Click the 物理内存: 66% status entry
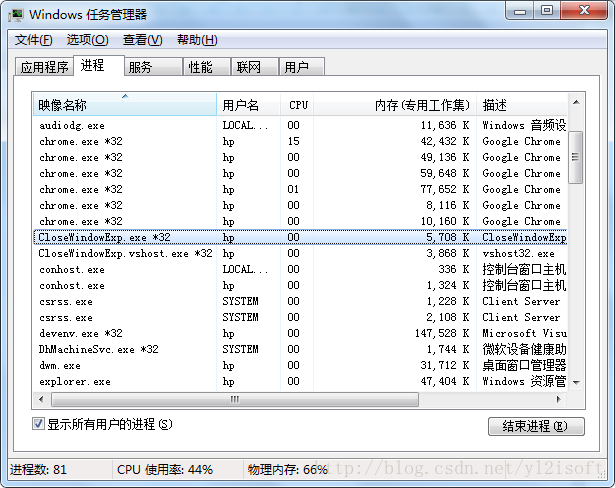This screenshot has height=488, width=615. [287, 470]
